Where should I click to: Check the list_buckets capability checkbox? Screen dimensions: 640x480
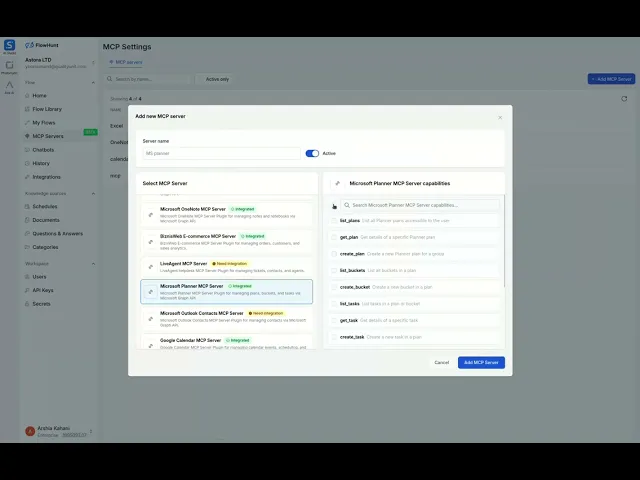click(x=334, y=270)
